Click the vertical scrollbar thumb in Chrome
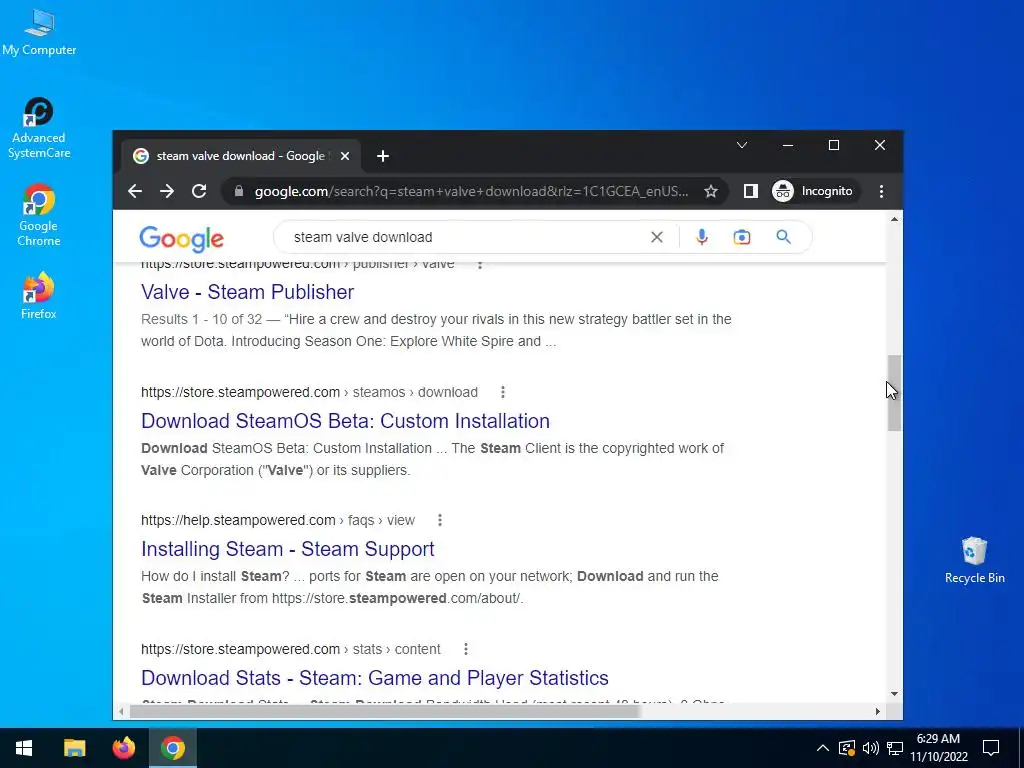Image resolution: width=1024 pixels, height=768 pixels. coord(894,393)
